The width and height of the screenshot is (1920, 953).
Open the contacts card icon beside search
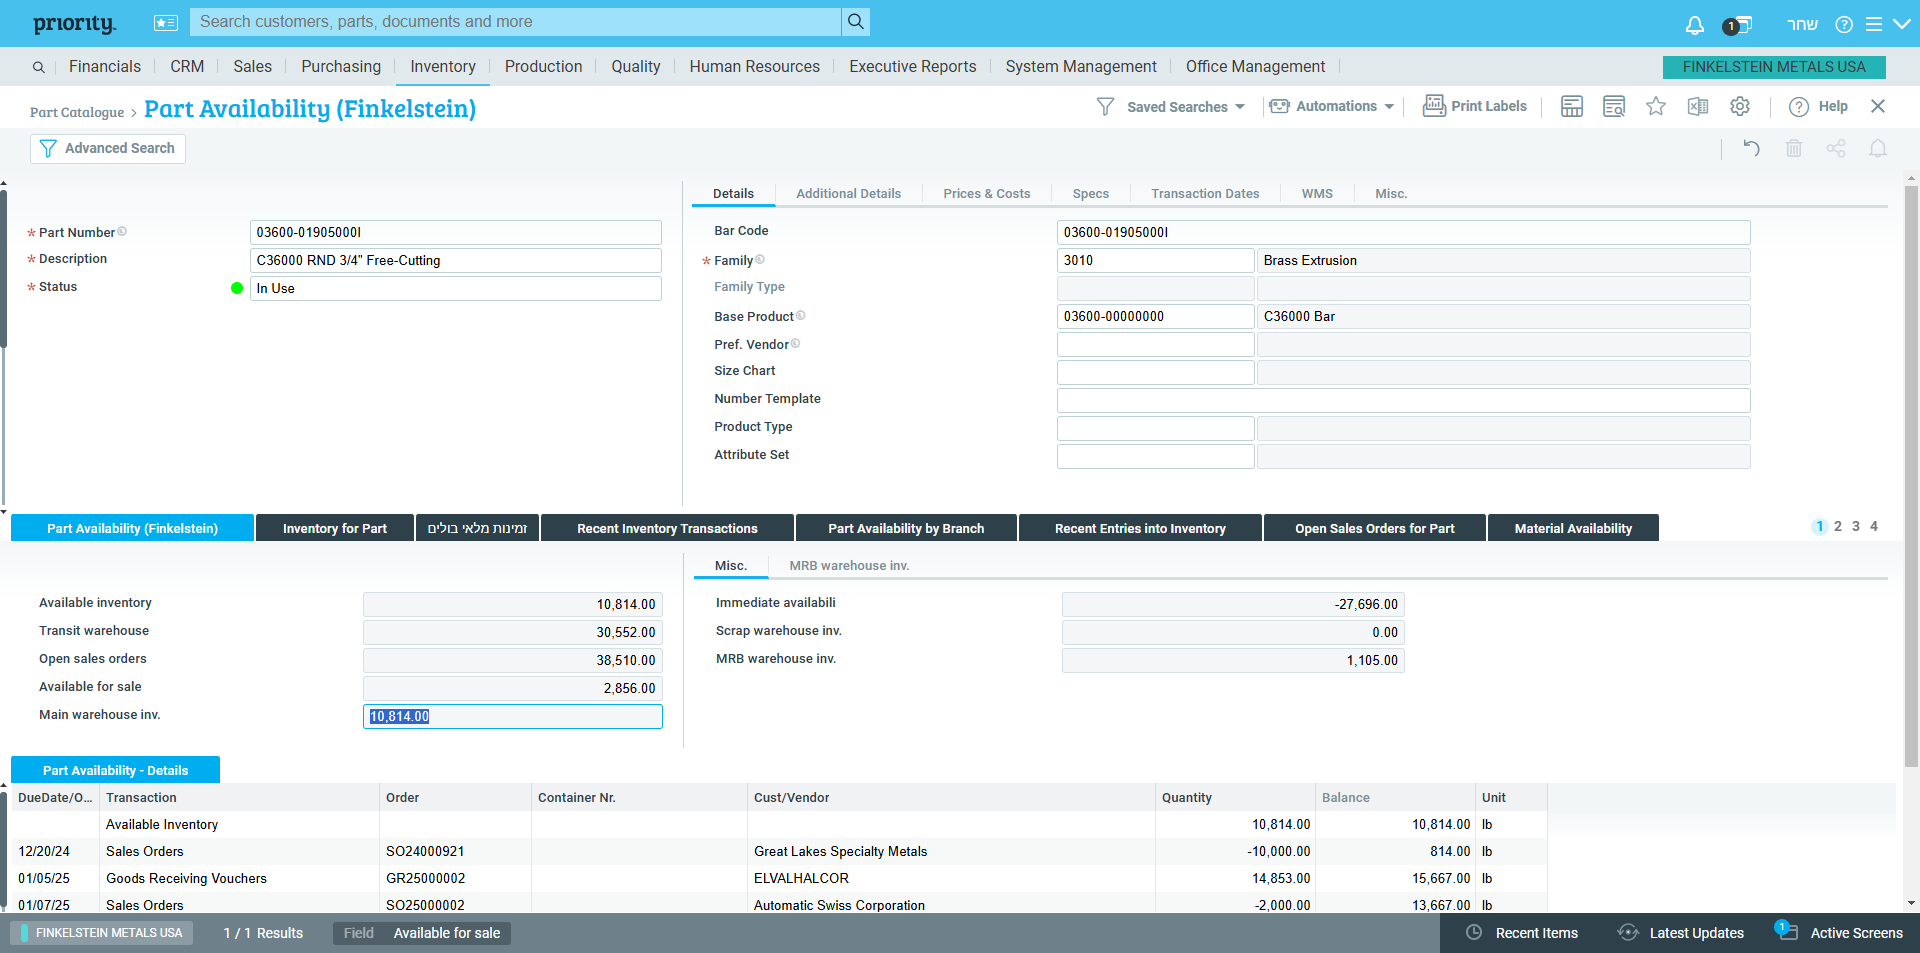(x=166, y=22)
